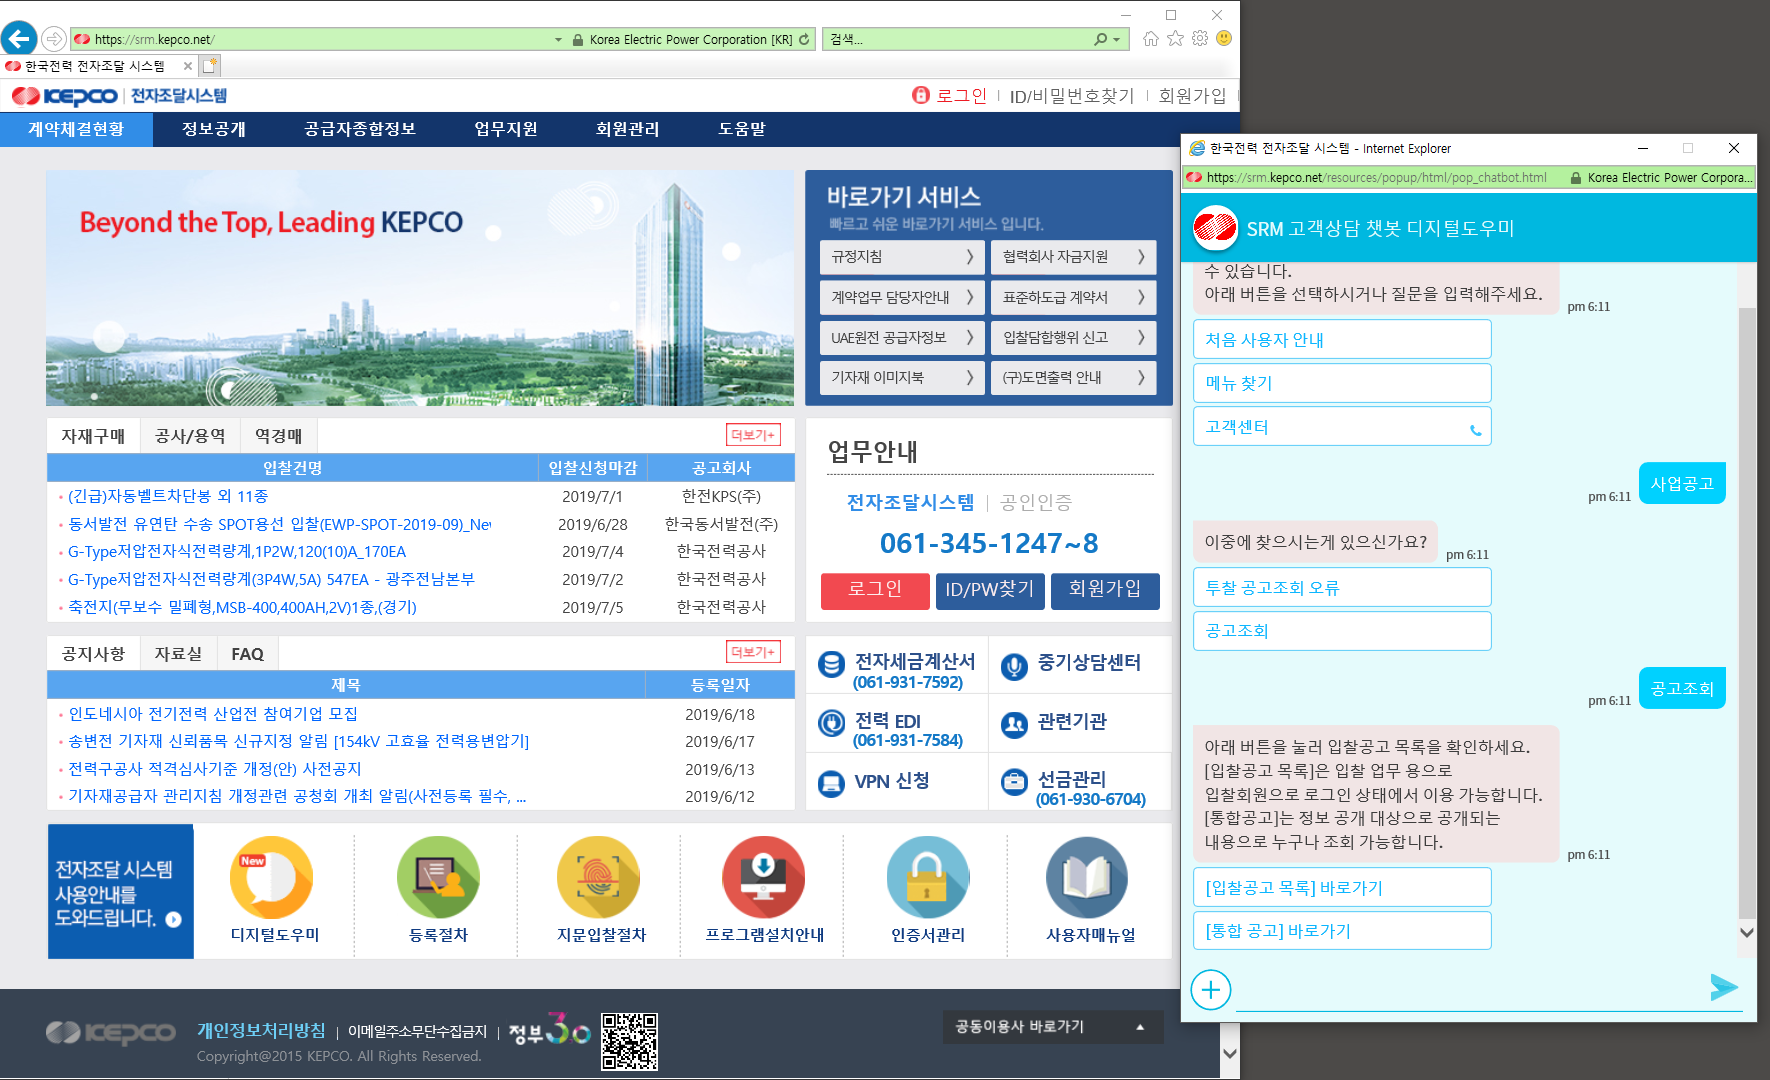Open the 업무지원 main menu
Screen dimensions: 1770x1080
click(x=506, y=129)
